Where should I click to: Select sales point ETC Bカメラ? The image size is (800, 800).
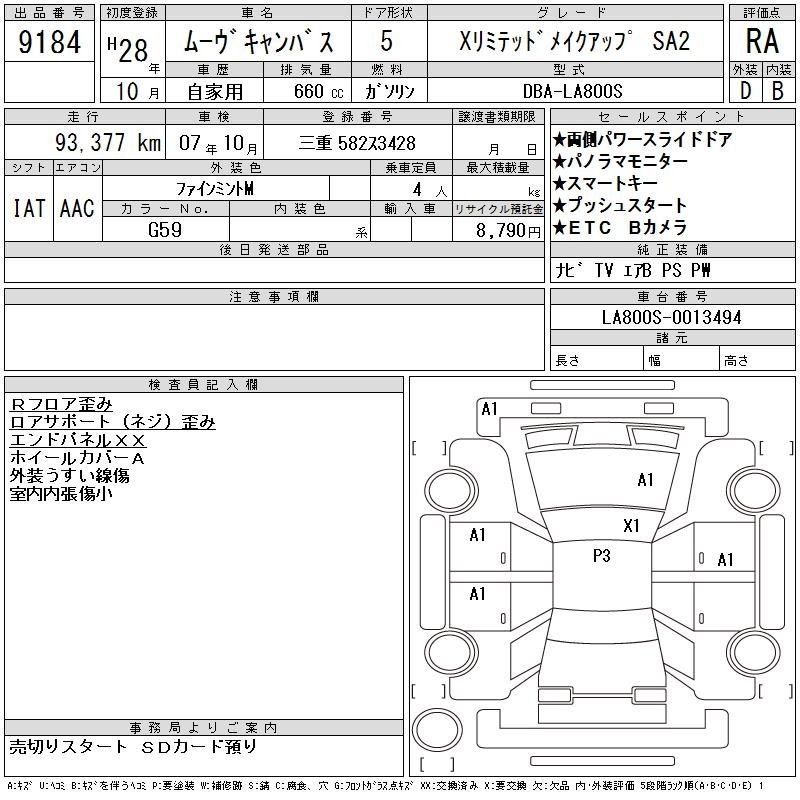coord(620,228)
